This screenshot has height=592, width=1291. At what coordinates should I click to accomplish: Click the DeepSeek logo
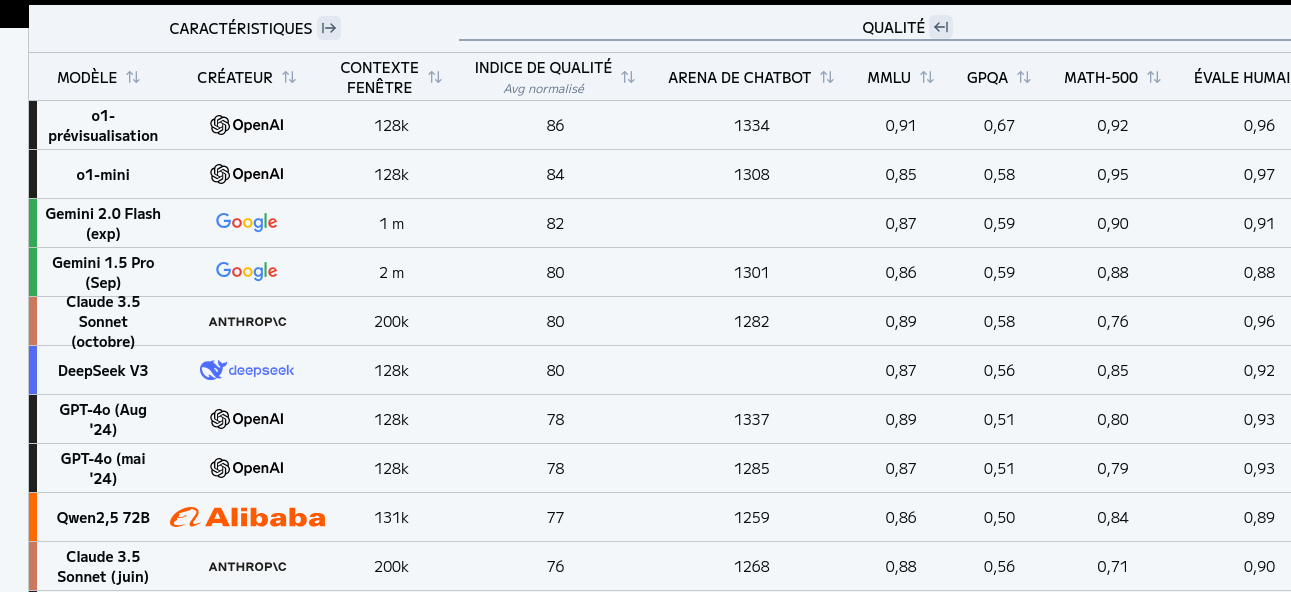[x=247, y=370]
